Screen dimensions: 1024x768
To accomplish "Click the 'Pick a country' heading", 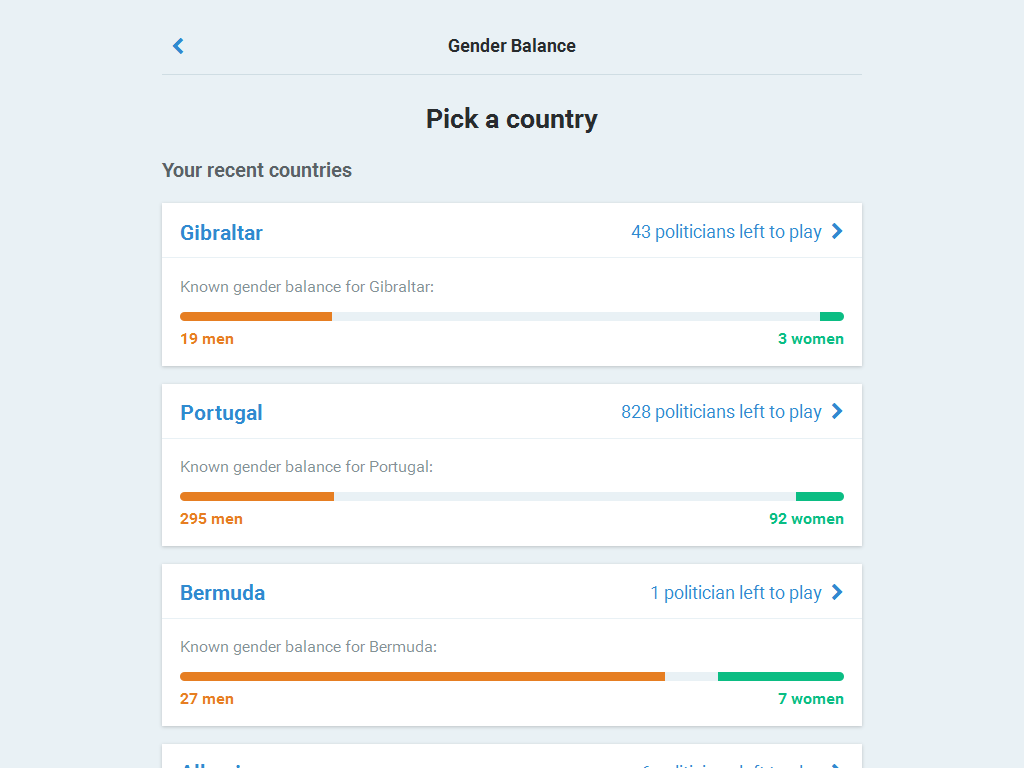I will tap(511, 119).
